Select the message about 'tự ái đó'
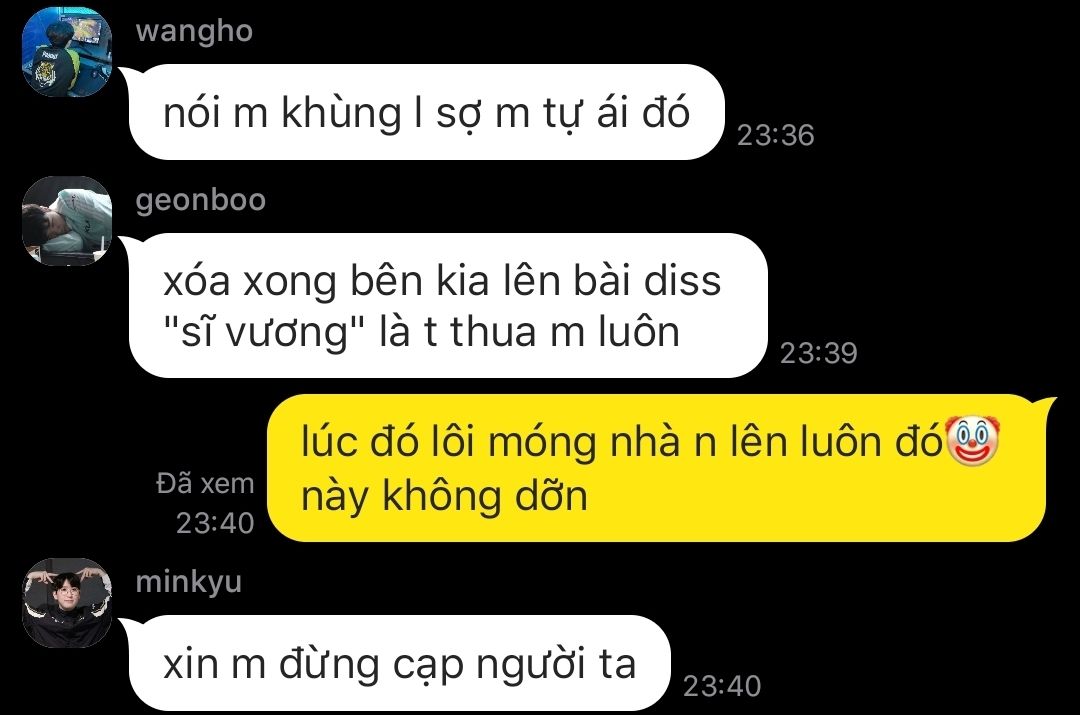1080x715 pixels. click(x=427, y=112)
